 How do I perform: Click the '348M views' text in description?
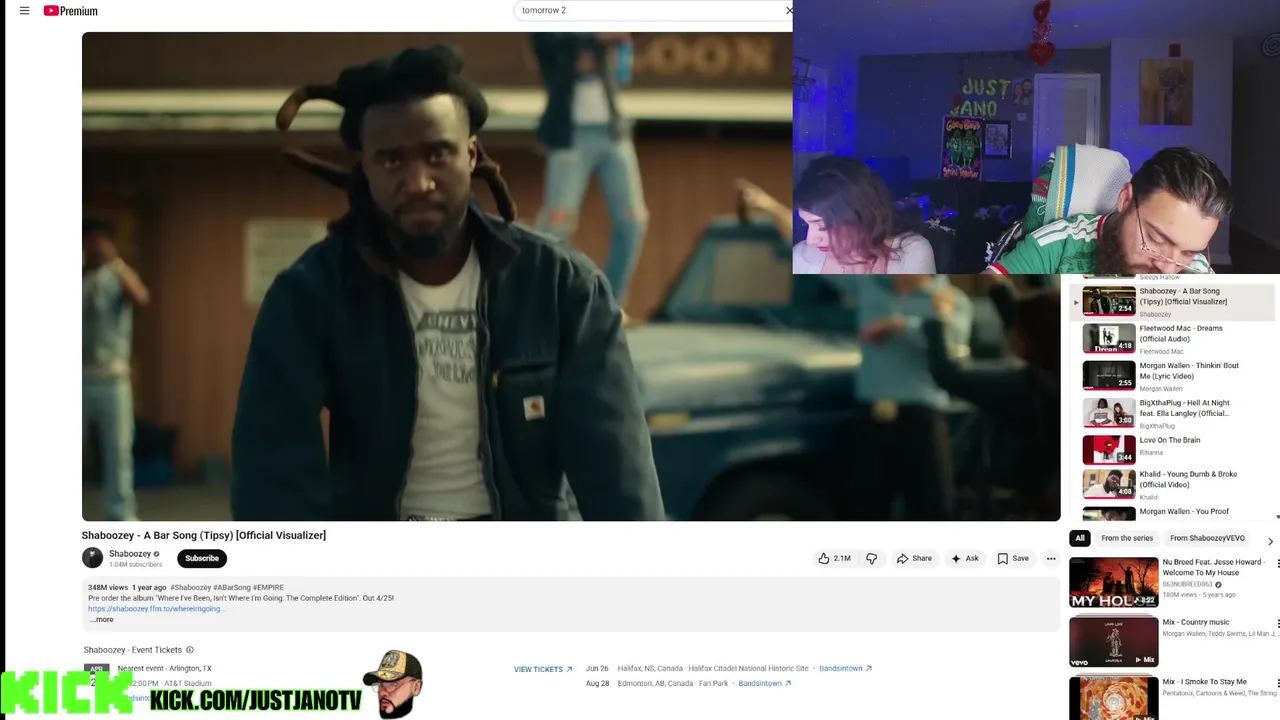click(108, 587)
